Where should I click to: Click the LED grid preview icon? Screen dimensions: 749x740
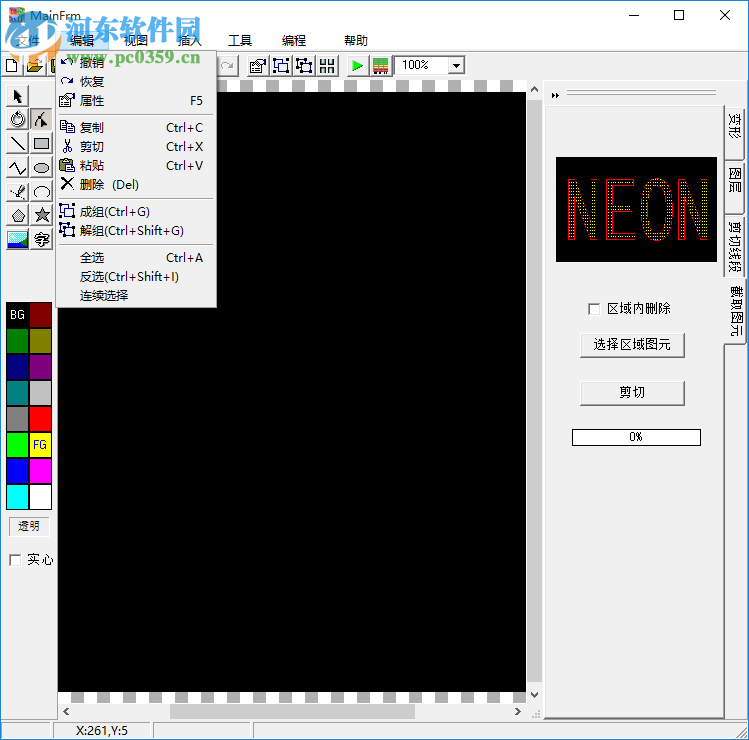(380, 65)
